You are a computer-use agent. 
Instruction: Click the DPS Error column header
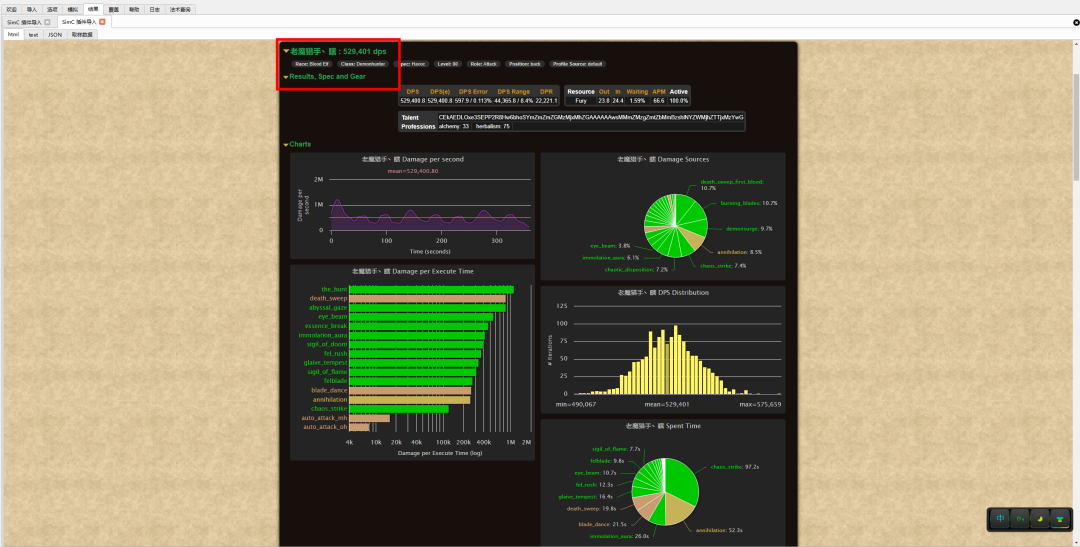[473, 92]
